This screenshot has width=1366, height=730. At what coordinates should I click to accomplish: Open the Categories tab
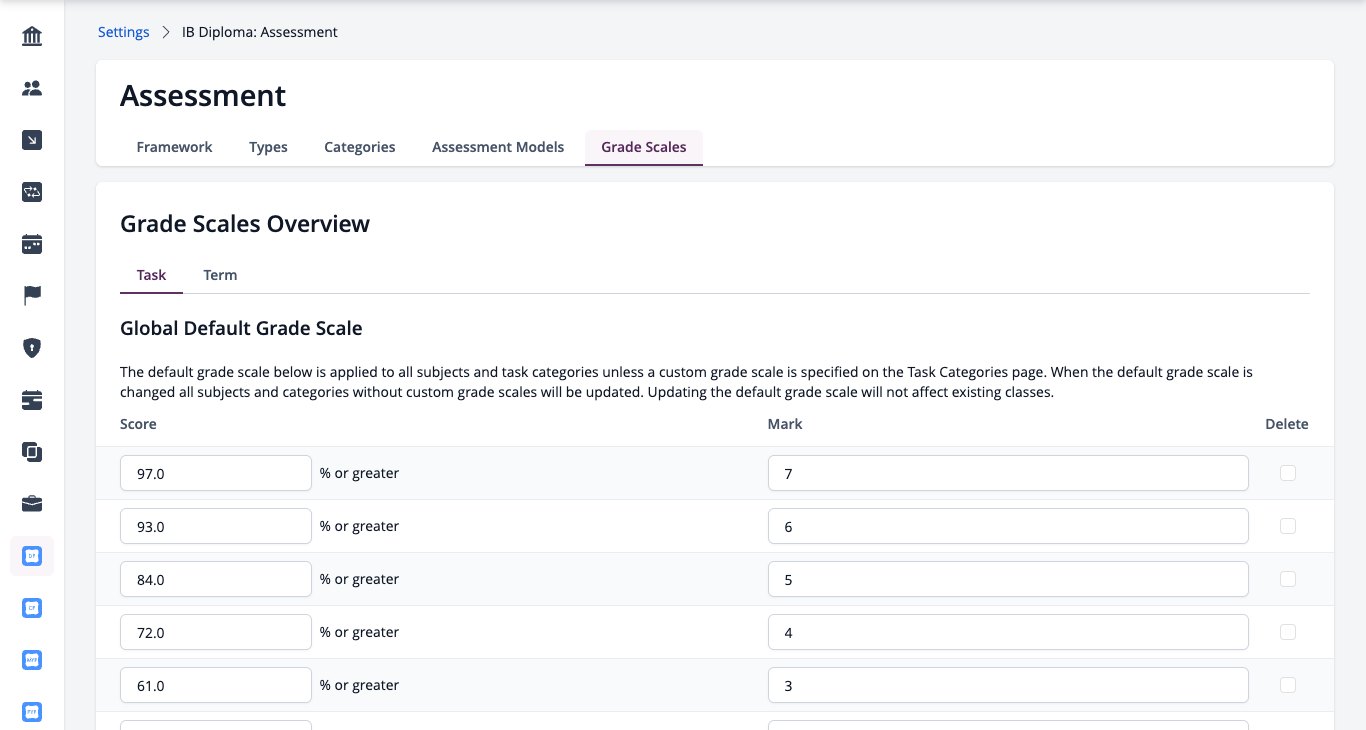[x=360, y=147]
